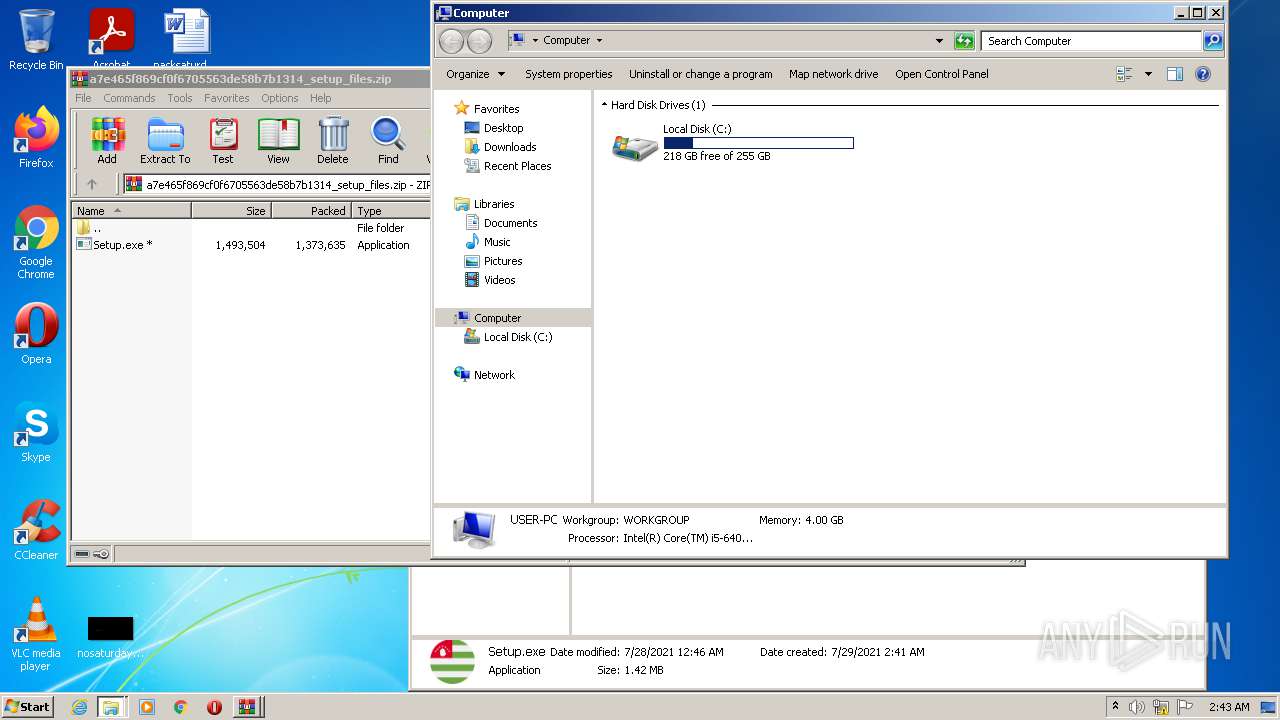Viewport: 1280px width, 720px height.
Task: Open the Options menu in WinRAR
Action: tap(280, 98)
